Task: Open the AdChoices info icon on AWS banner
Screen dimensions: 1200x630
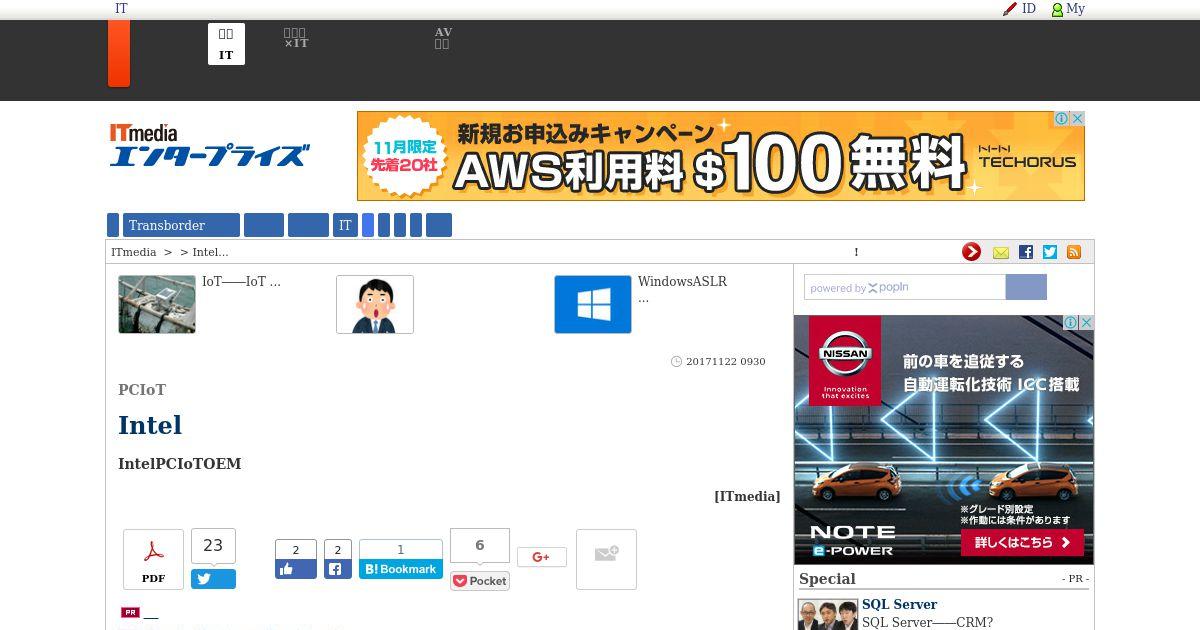Action: pyautogui.click(x=1062, y=118)
